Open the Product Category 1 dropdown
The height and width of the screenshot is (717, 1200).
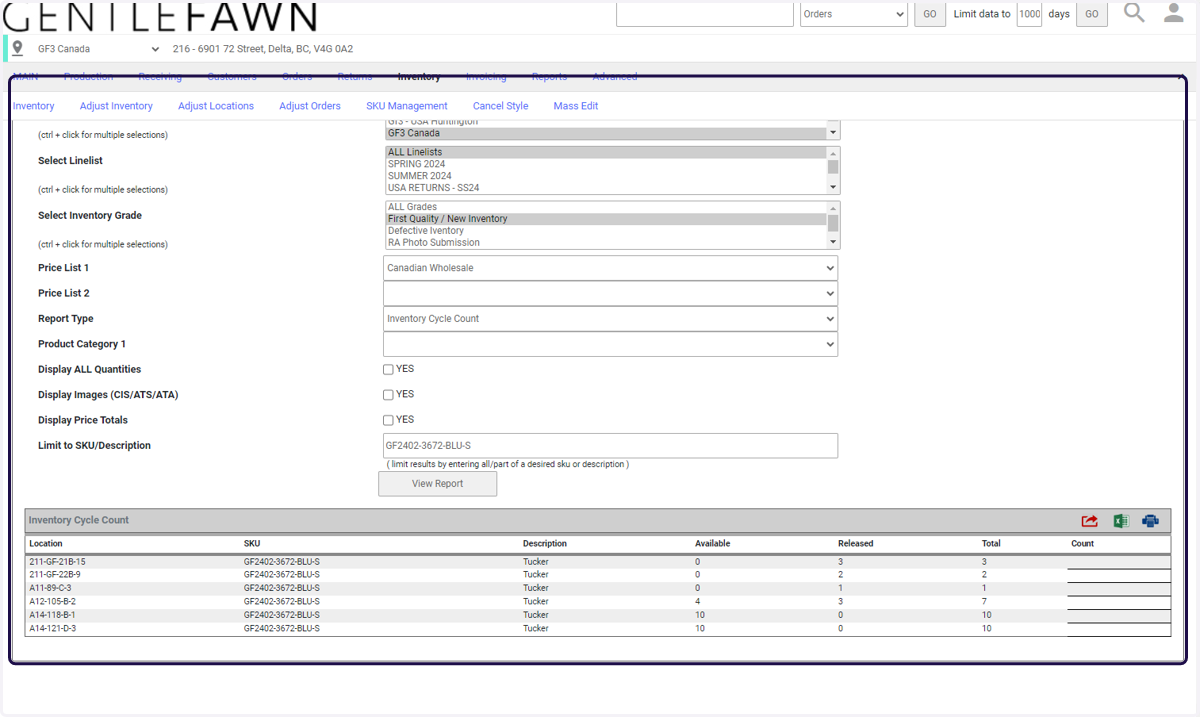click(x=610, y=344)
